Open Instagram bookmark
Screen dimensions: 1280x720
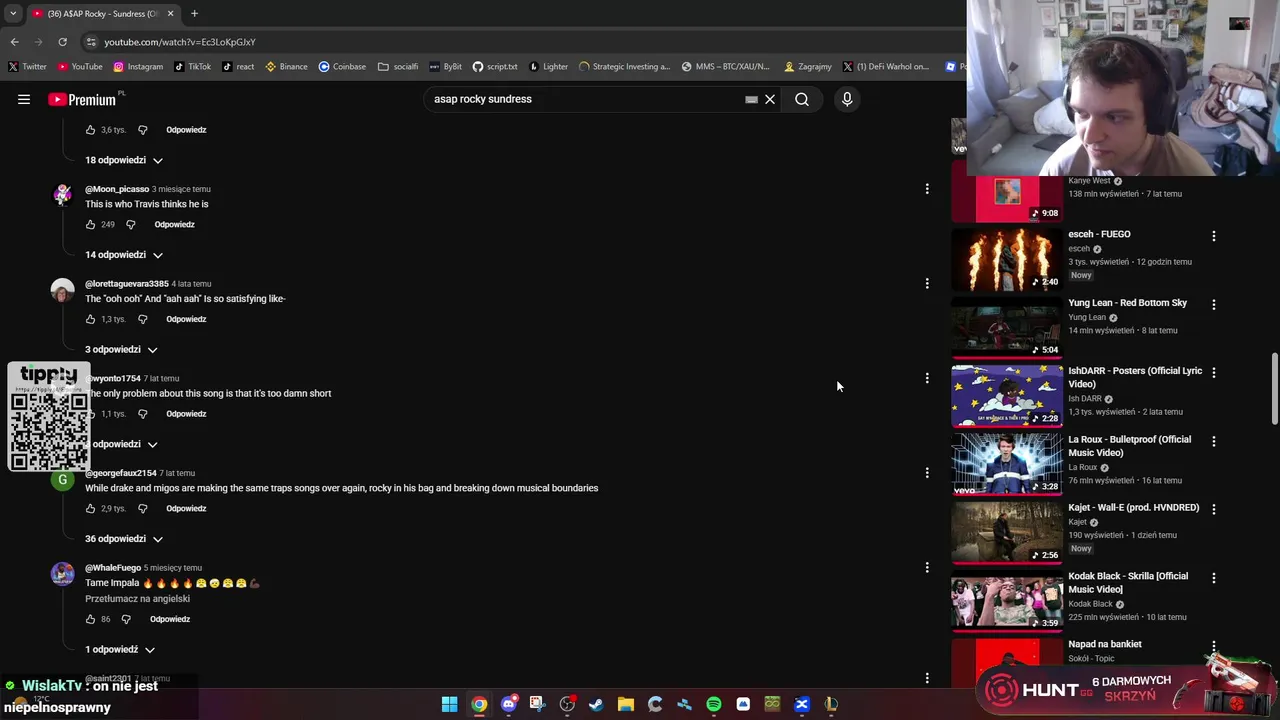click(138, 67)
